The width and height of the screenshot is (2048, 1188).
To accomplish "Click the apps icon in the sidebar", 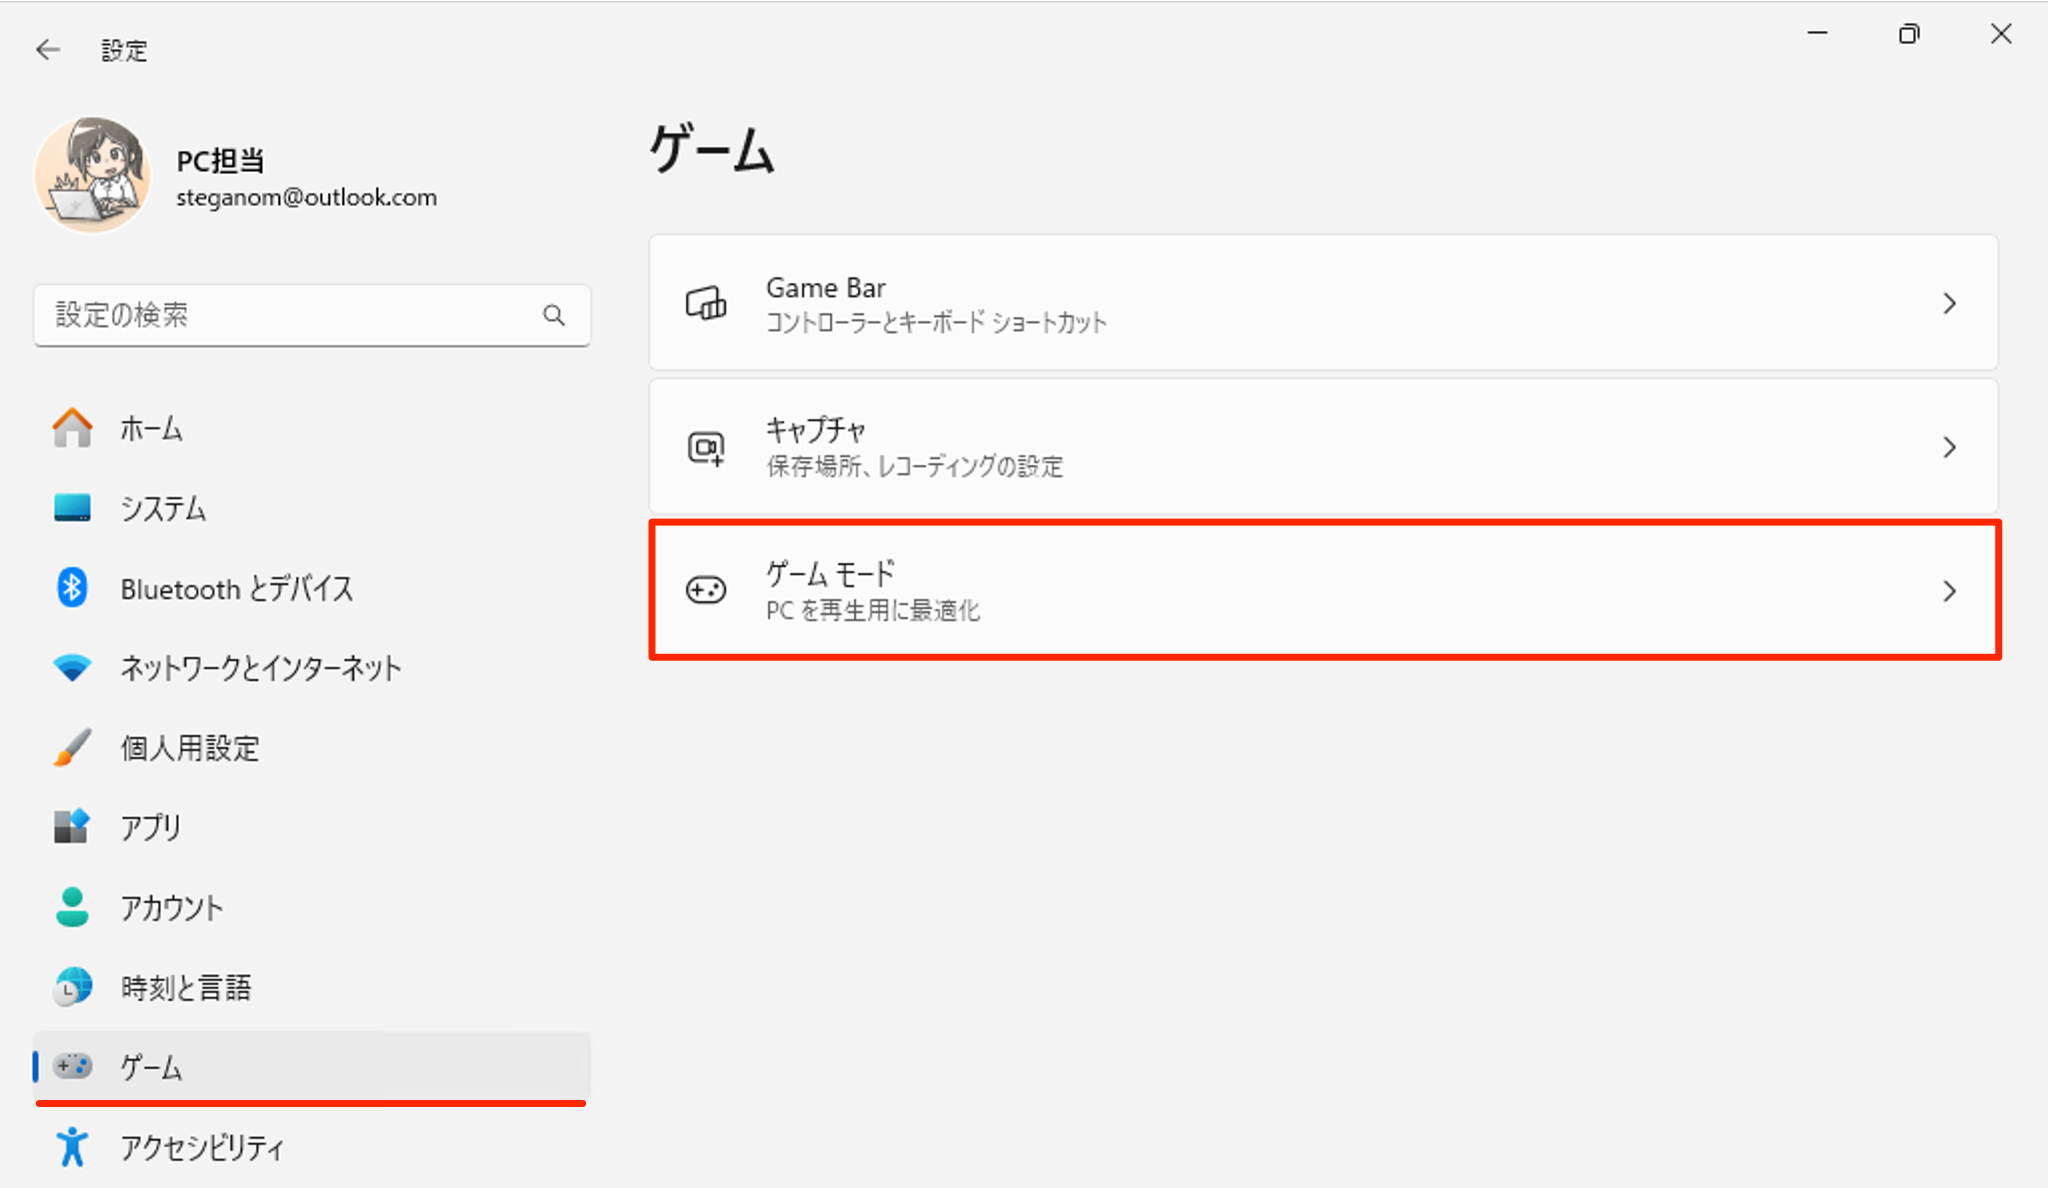I will 71,827.
